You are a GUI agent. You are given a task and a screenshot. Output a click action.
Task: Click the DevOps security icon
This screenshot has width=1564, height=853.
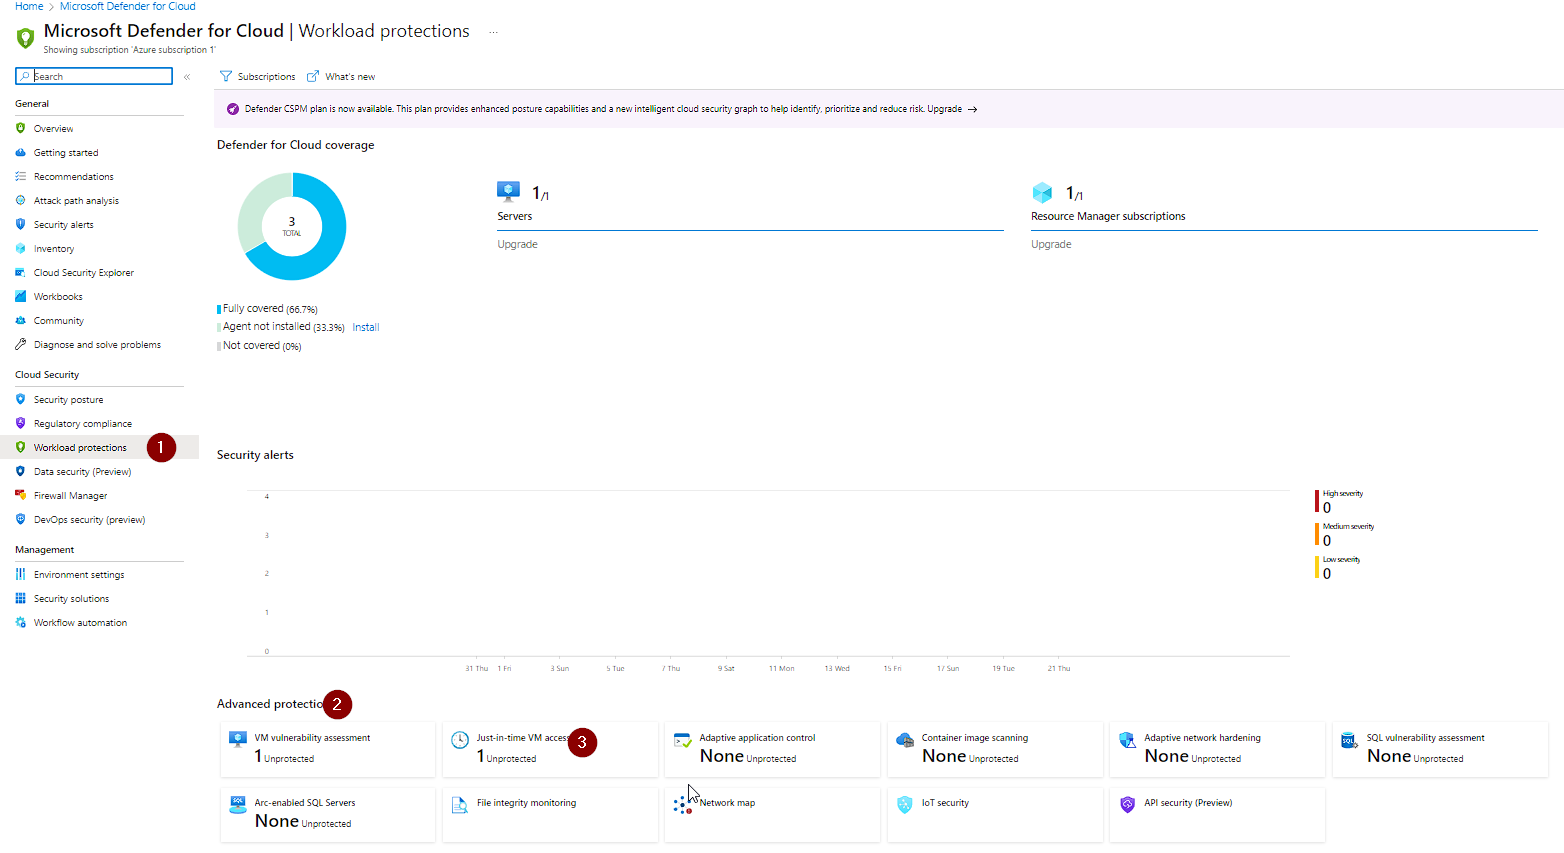[x=20, y=519]
